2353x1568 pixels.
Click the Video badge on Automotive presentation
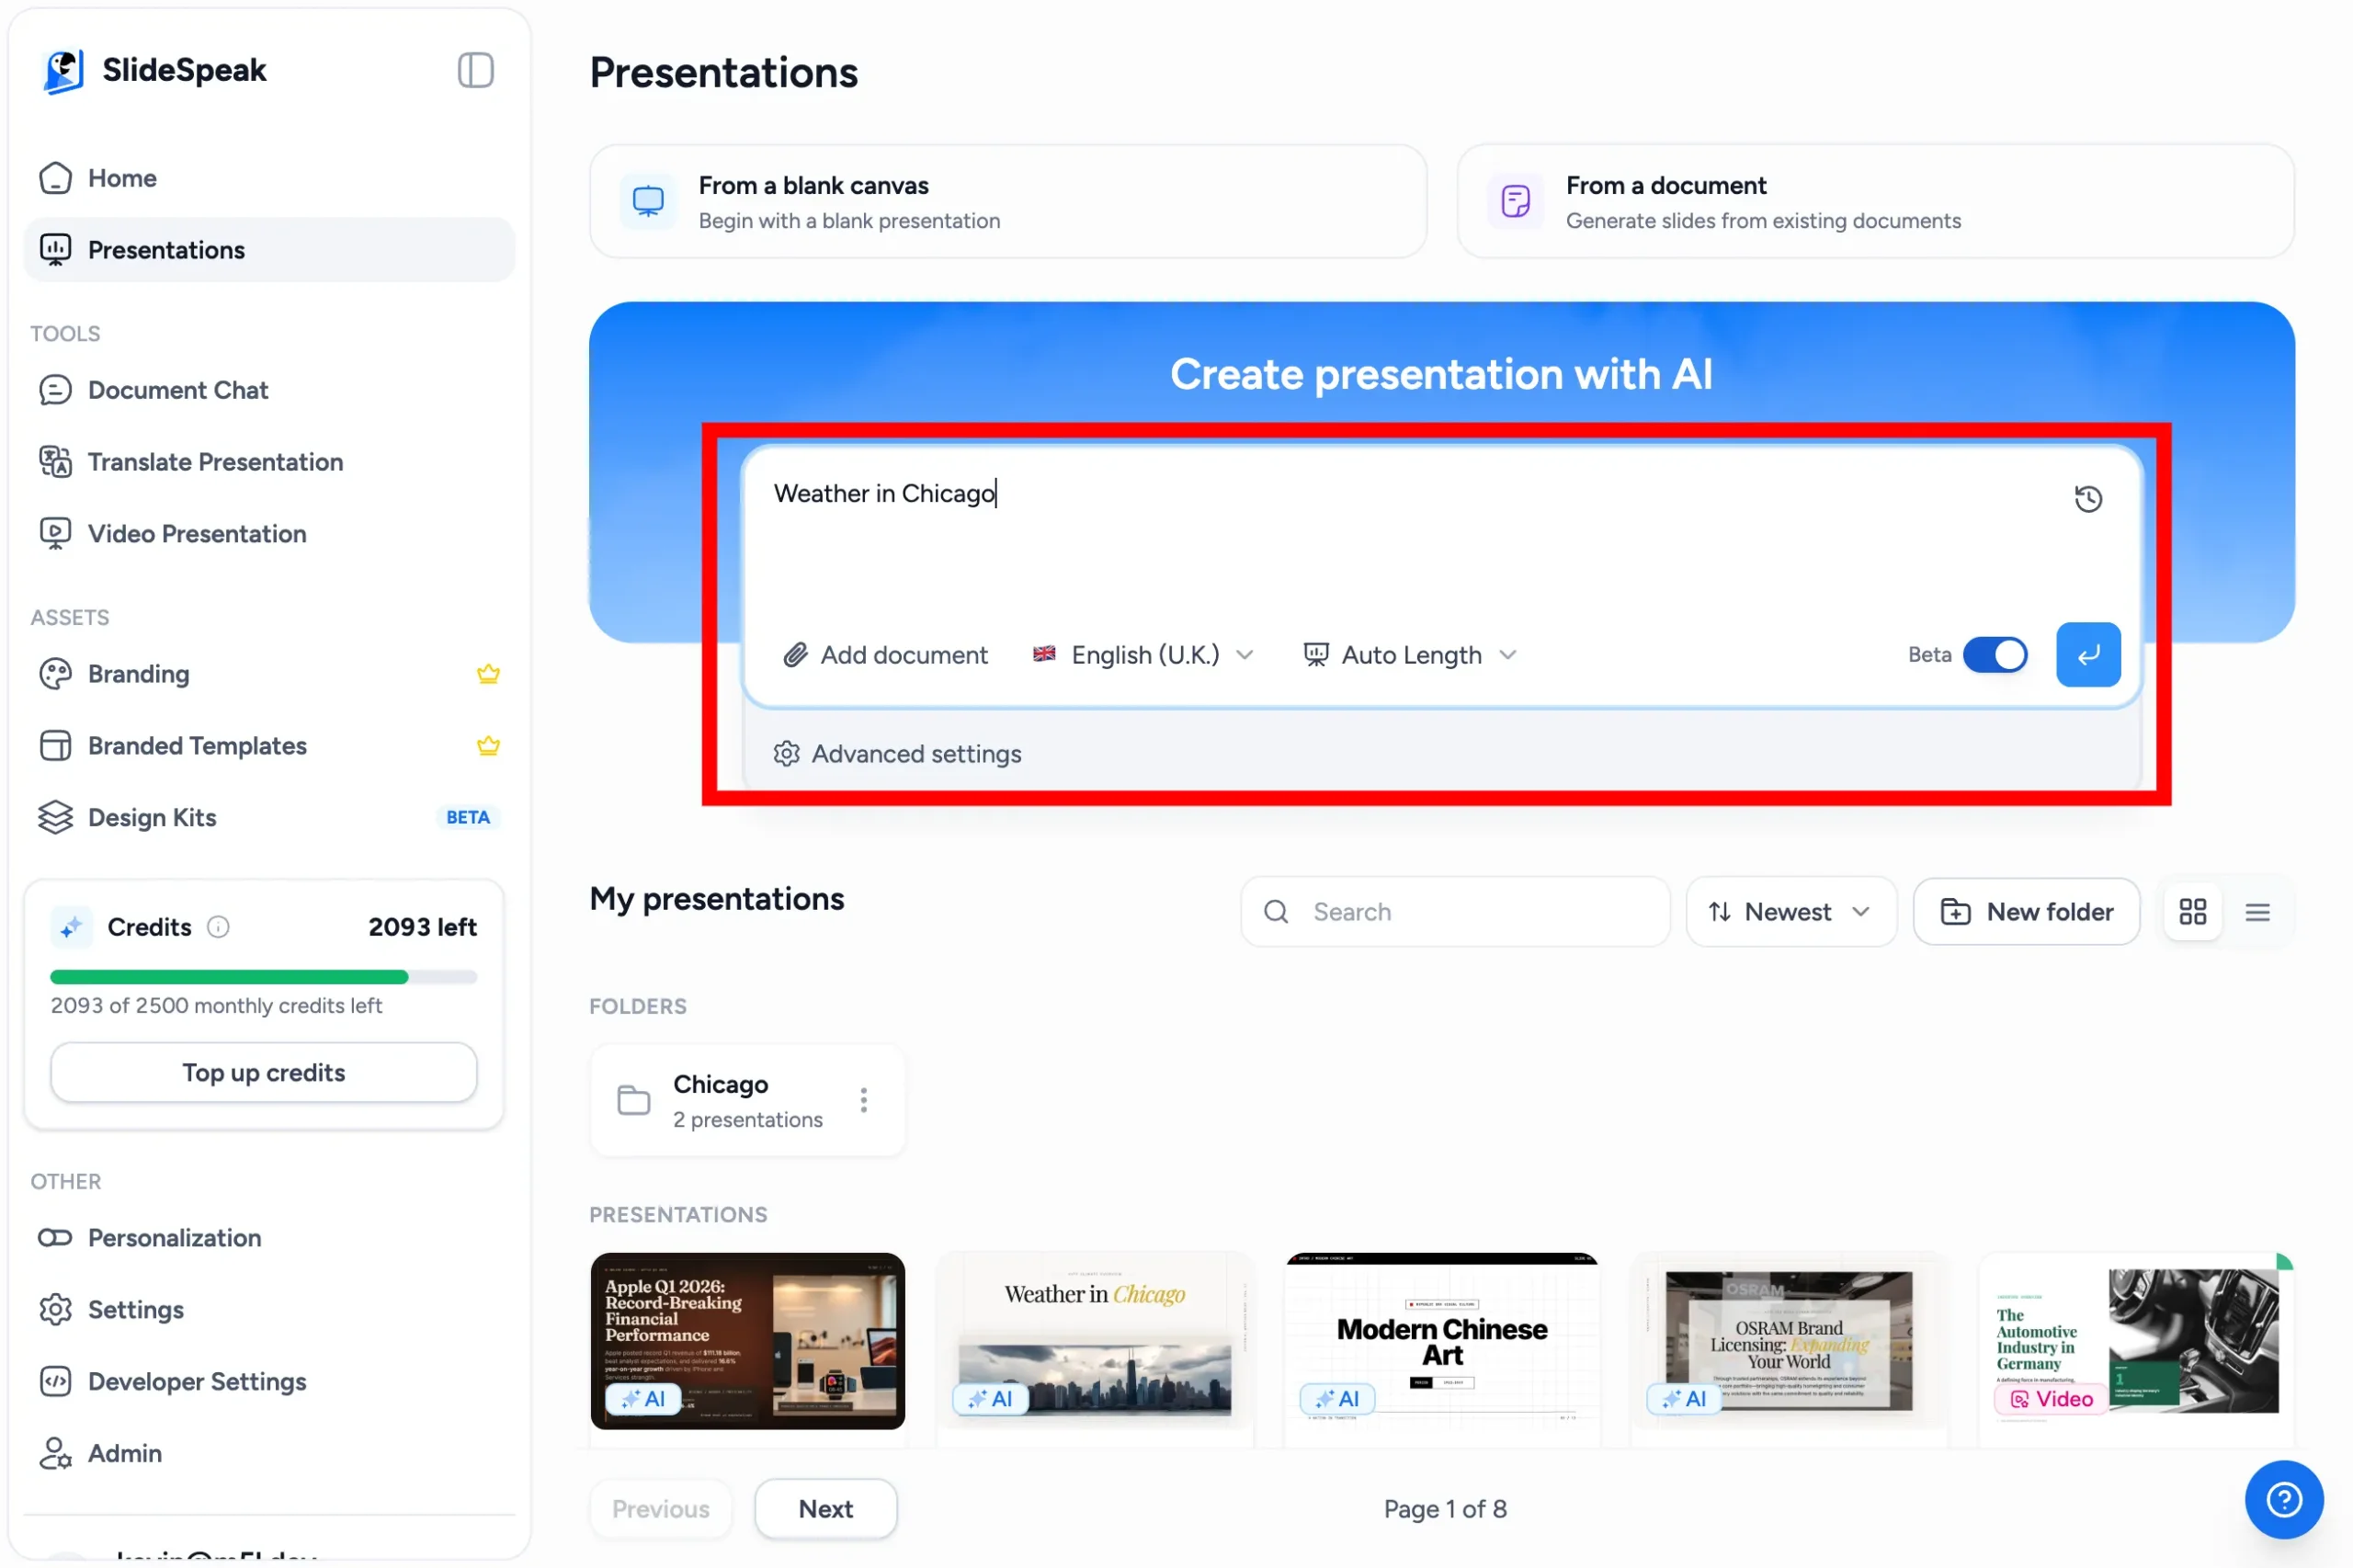coord(2050,1398)
